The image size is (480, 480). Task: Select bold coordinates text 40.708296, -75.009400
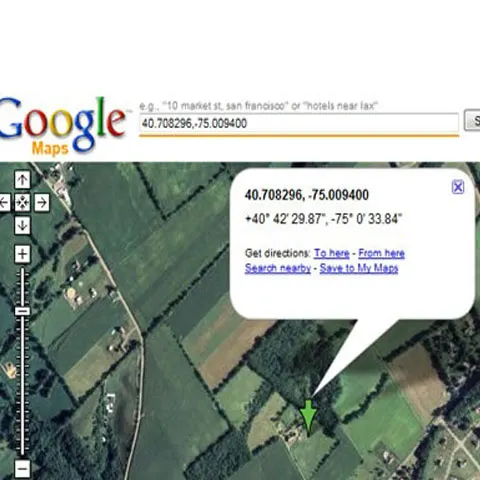click(307, 195)
